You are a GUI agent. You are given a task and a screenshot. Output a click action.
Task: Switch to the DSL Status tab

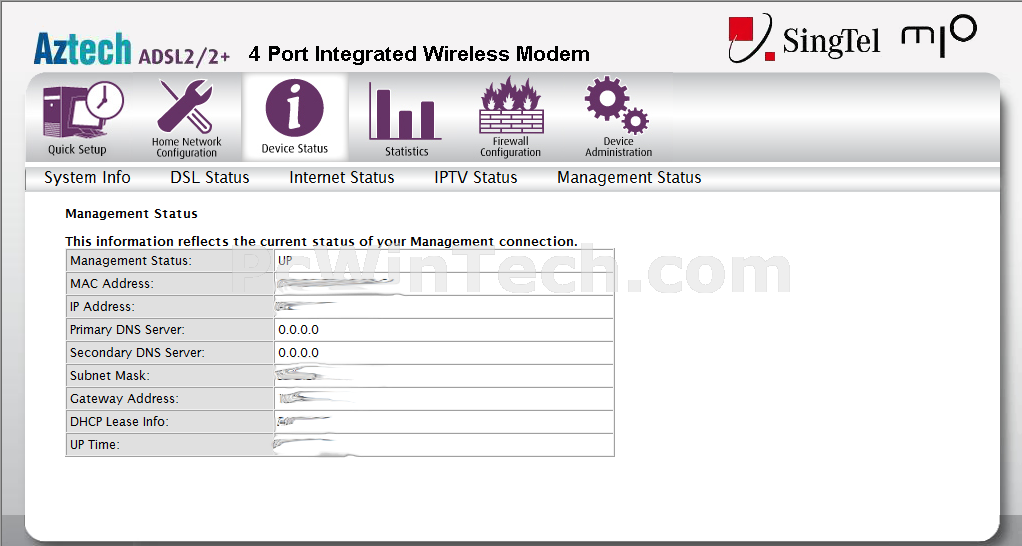click(210, 177)
